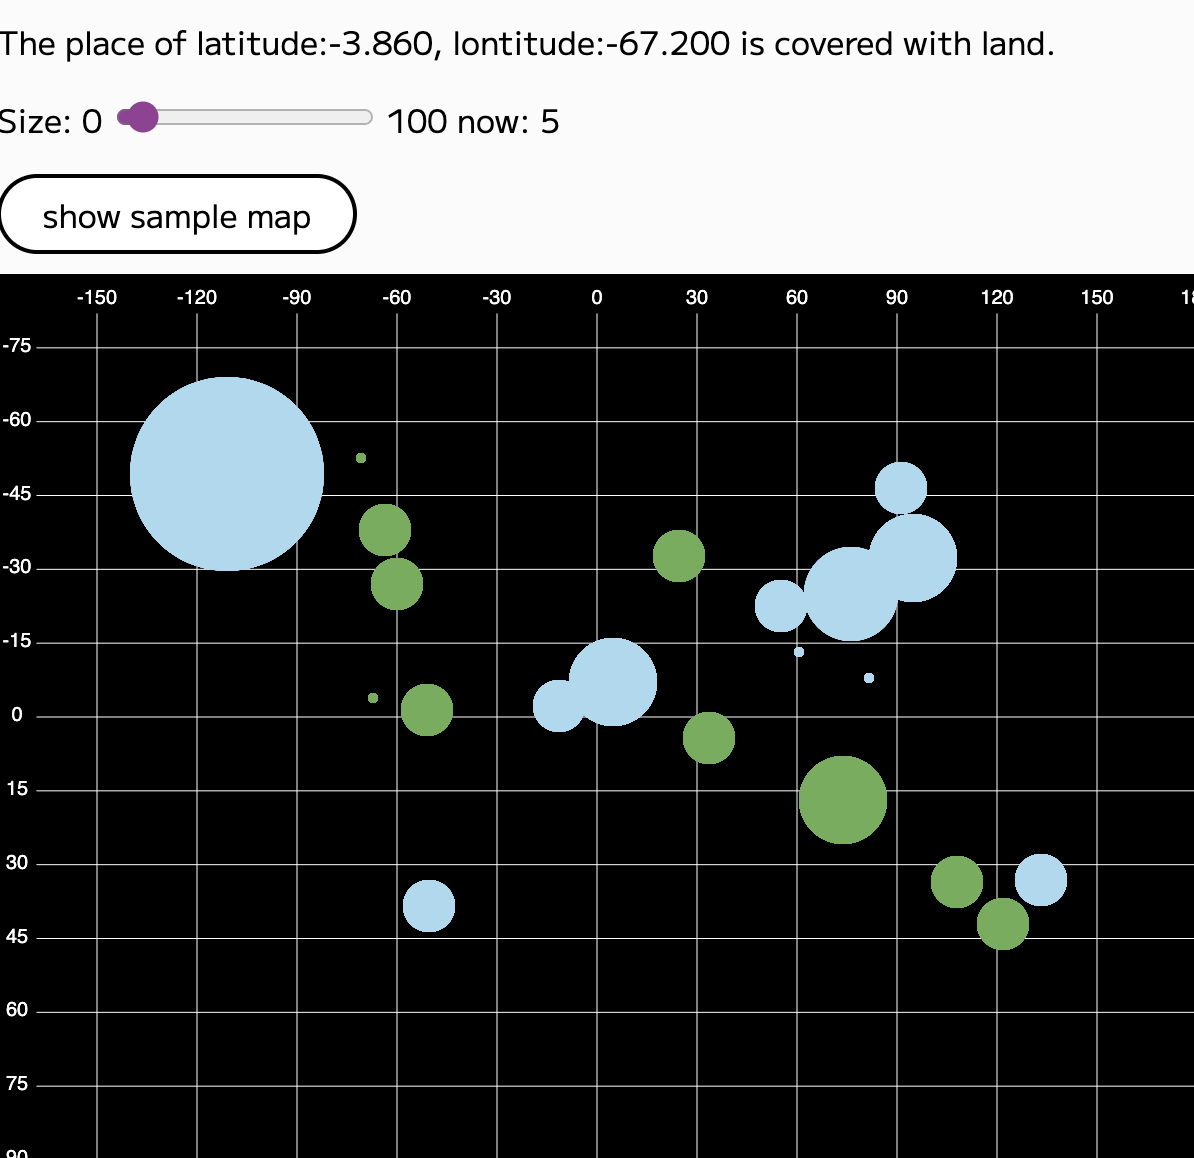Click the tiny light blue dot below longitude 90's large circles

tap(869, 678)
